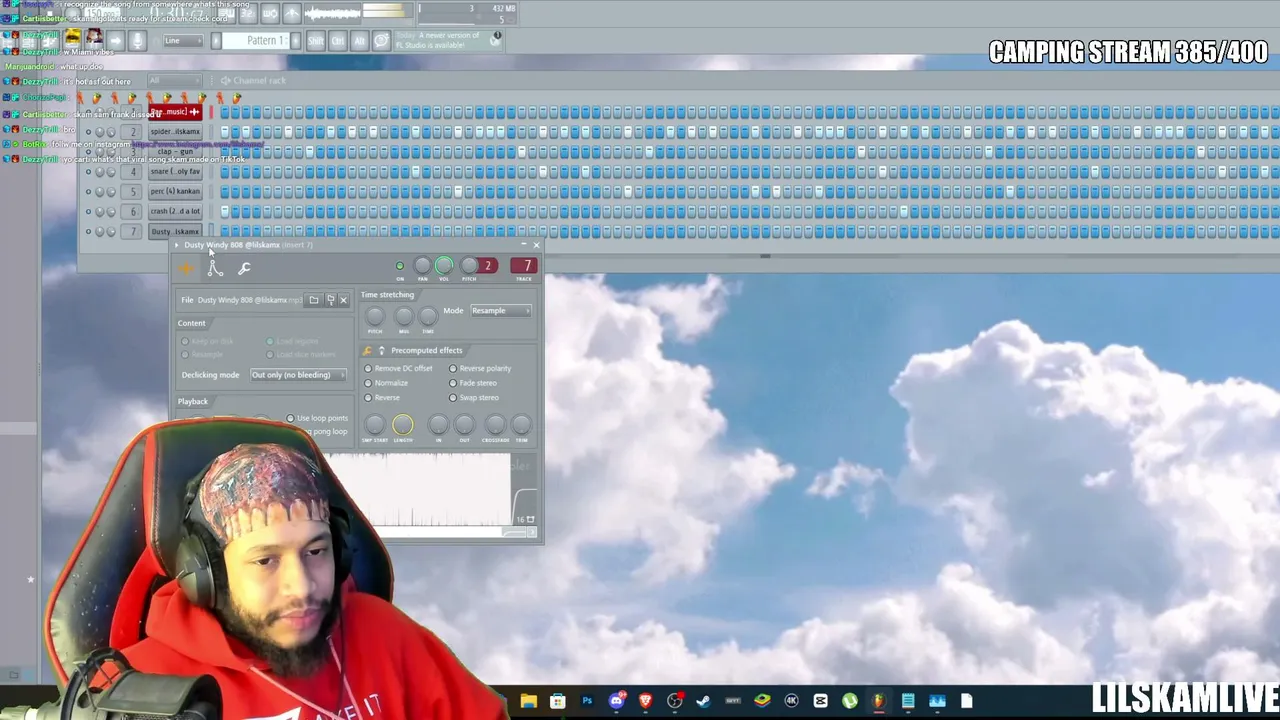Image resolution: width=1280 pixels, height=720 pixels.
Task: Click the Shift typing keyboard button
Action: 316,41
